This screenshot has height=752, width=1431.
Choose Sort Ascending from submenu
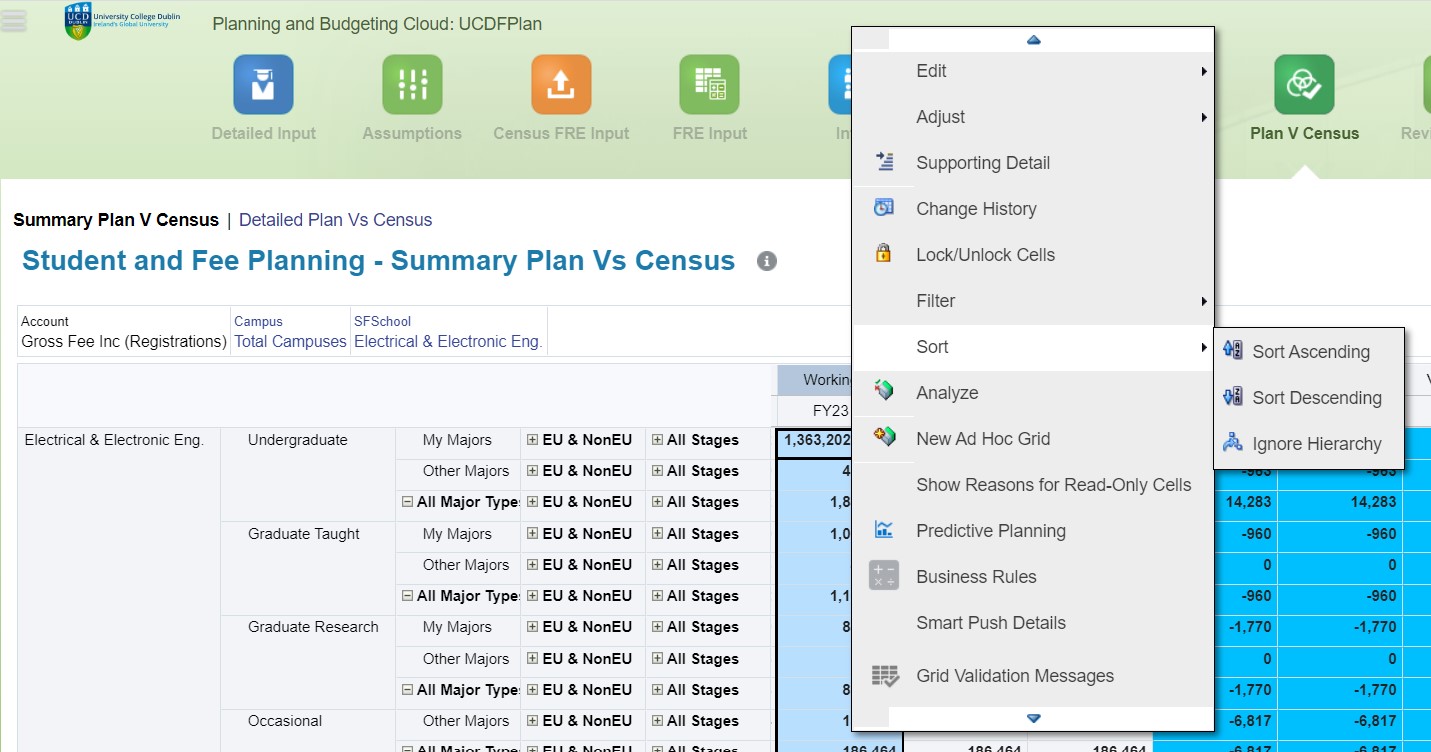click(1310, 352)
